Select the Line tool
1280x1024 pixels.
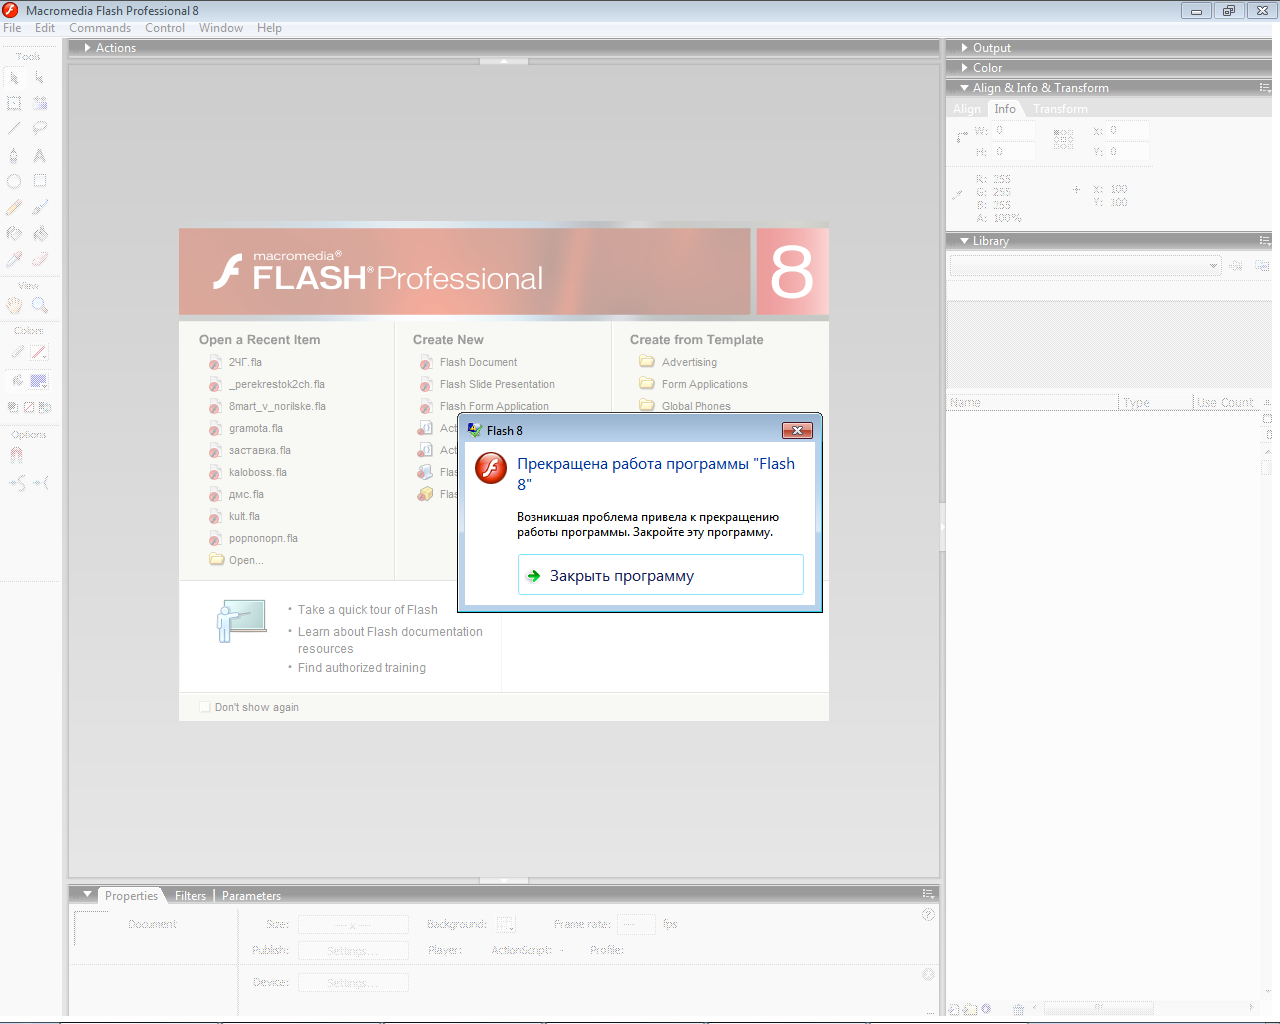tap(14, 128)
